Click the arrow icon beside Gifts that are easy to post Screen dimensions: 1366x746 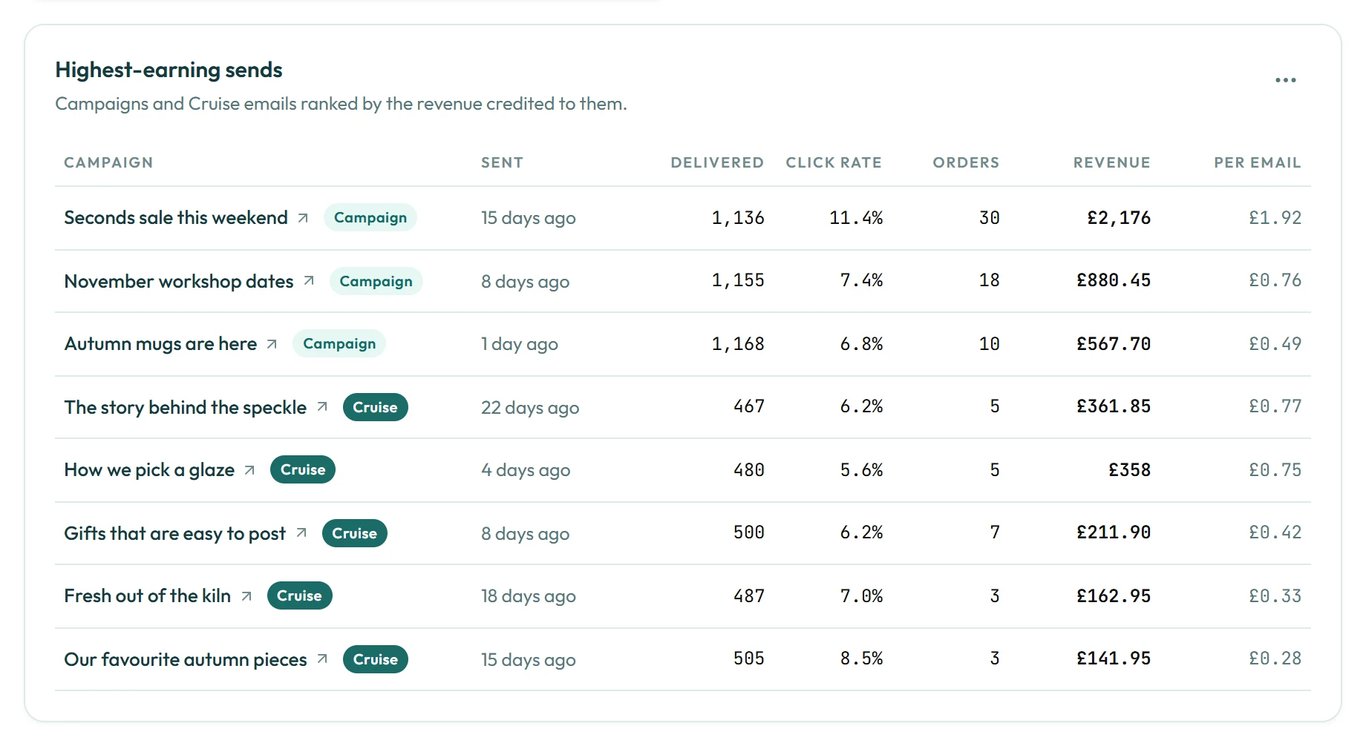click(301, 533)
